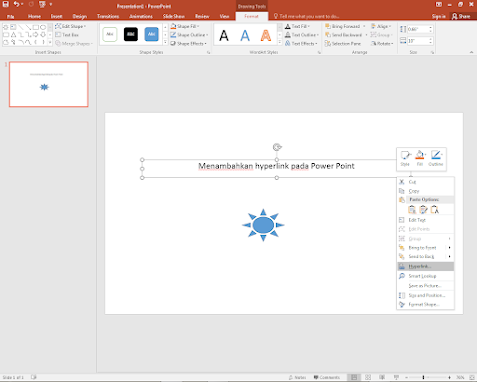Switch to the Home tab
Viewport: 477px width, 382px height.
pos(34,16)
